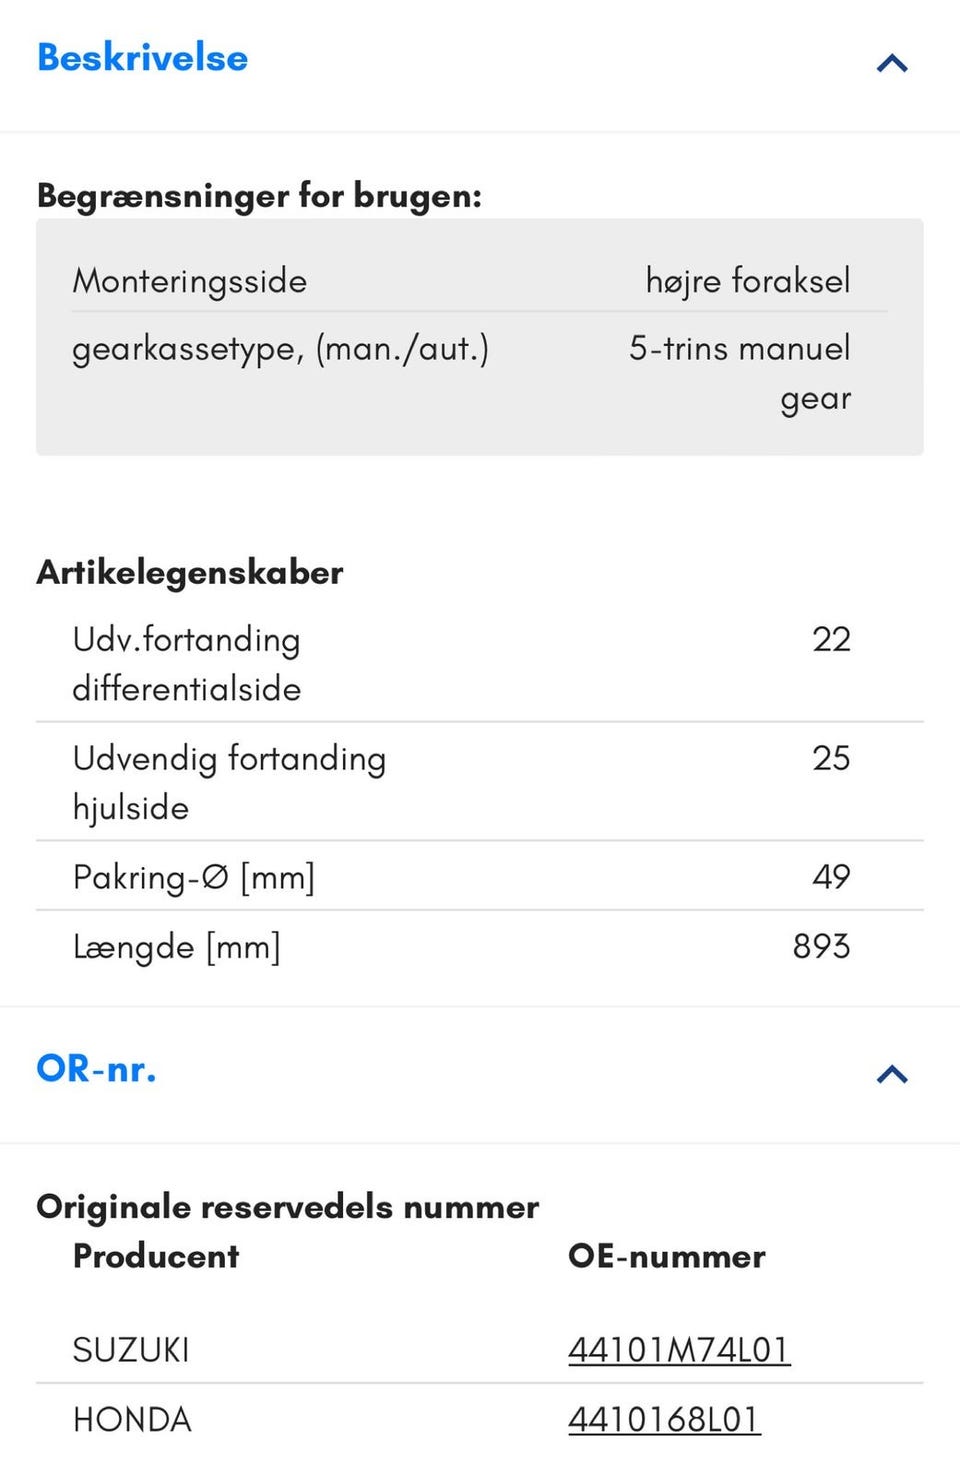Screen dimensions: 960x1476
Task: Click the Pakring-Ø [mm] property label
Action: (x=194, y=877)
